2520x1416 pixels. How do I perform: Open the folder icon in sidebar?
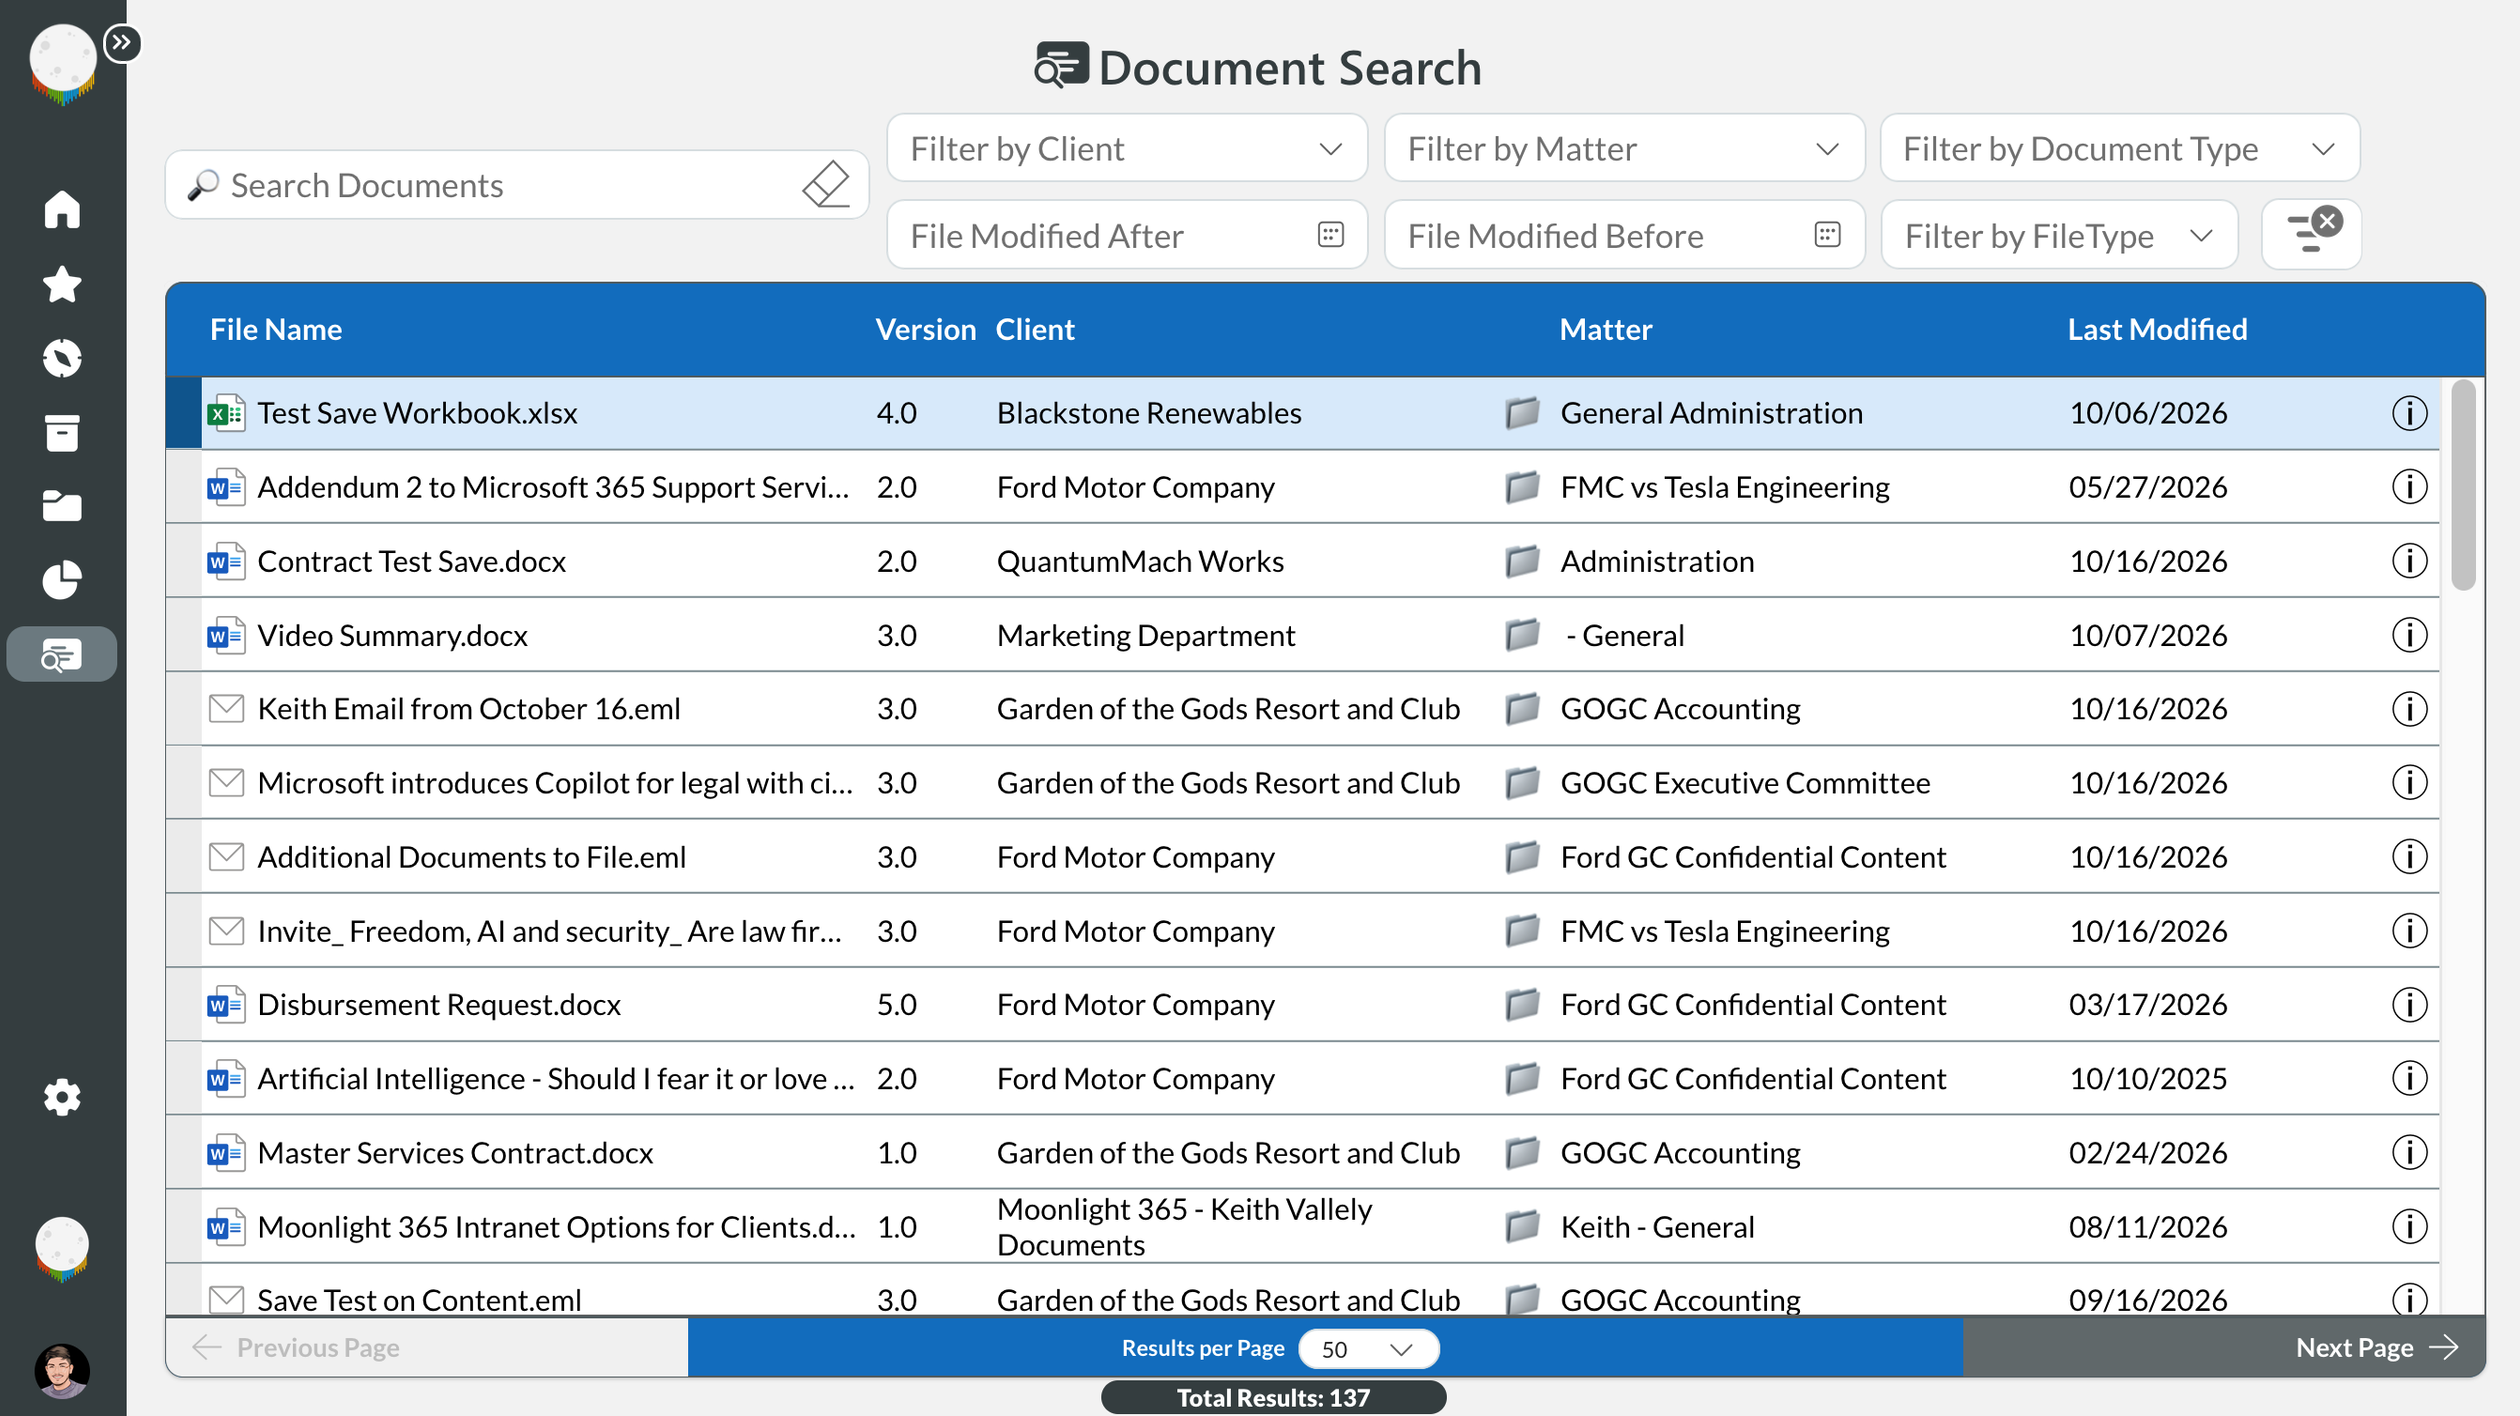pyautogui.click(x=62, y=506)
